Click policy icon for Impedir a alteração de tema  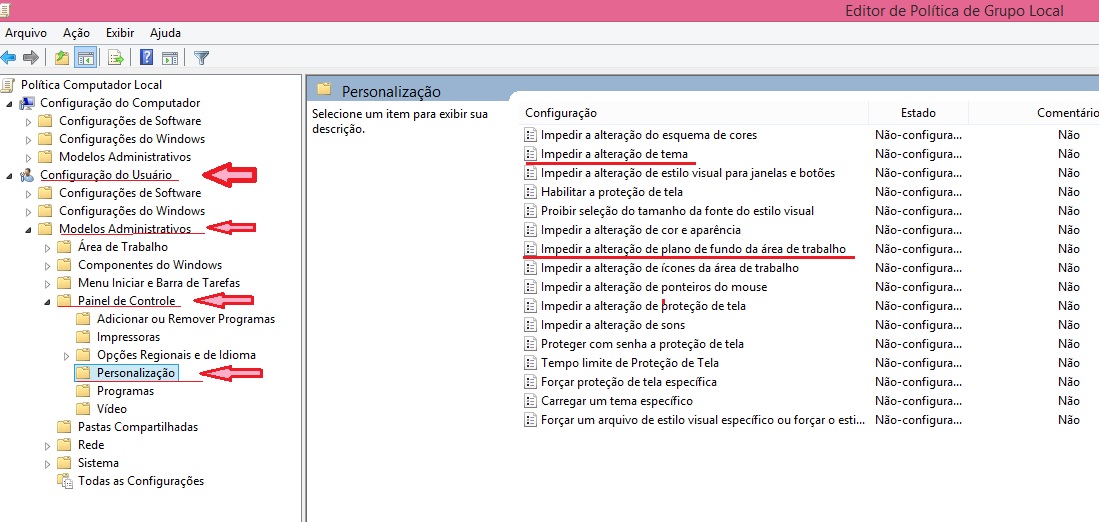(x=530, y=154)
